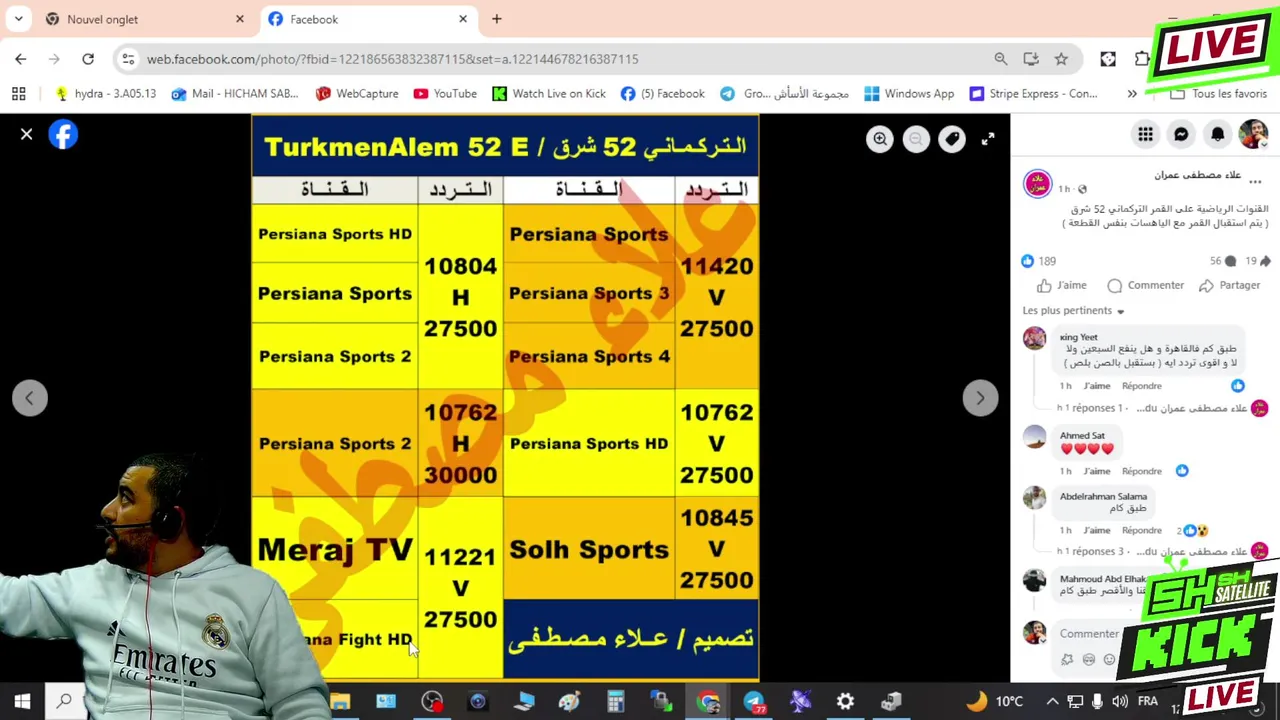
Task: Click the Facebook logo in photo viewer
Action: tap(63, 134)
